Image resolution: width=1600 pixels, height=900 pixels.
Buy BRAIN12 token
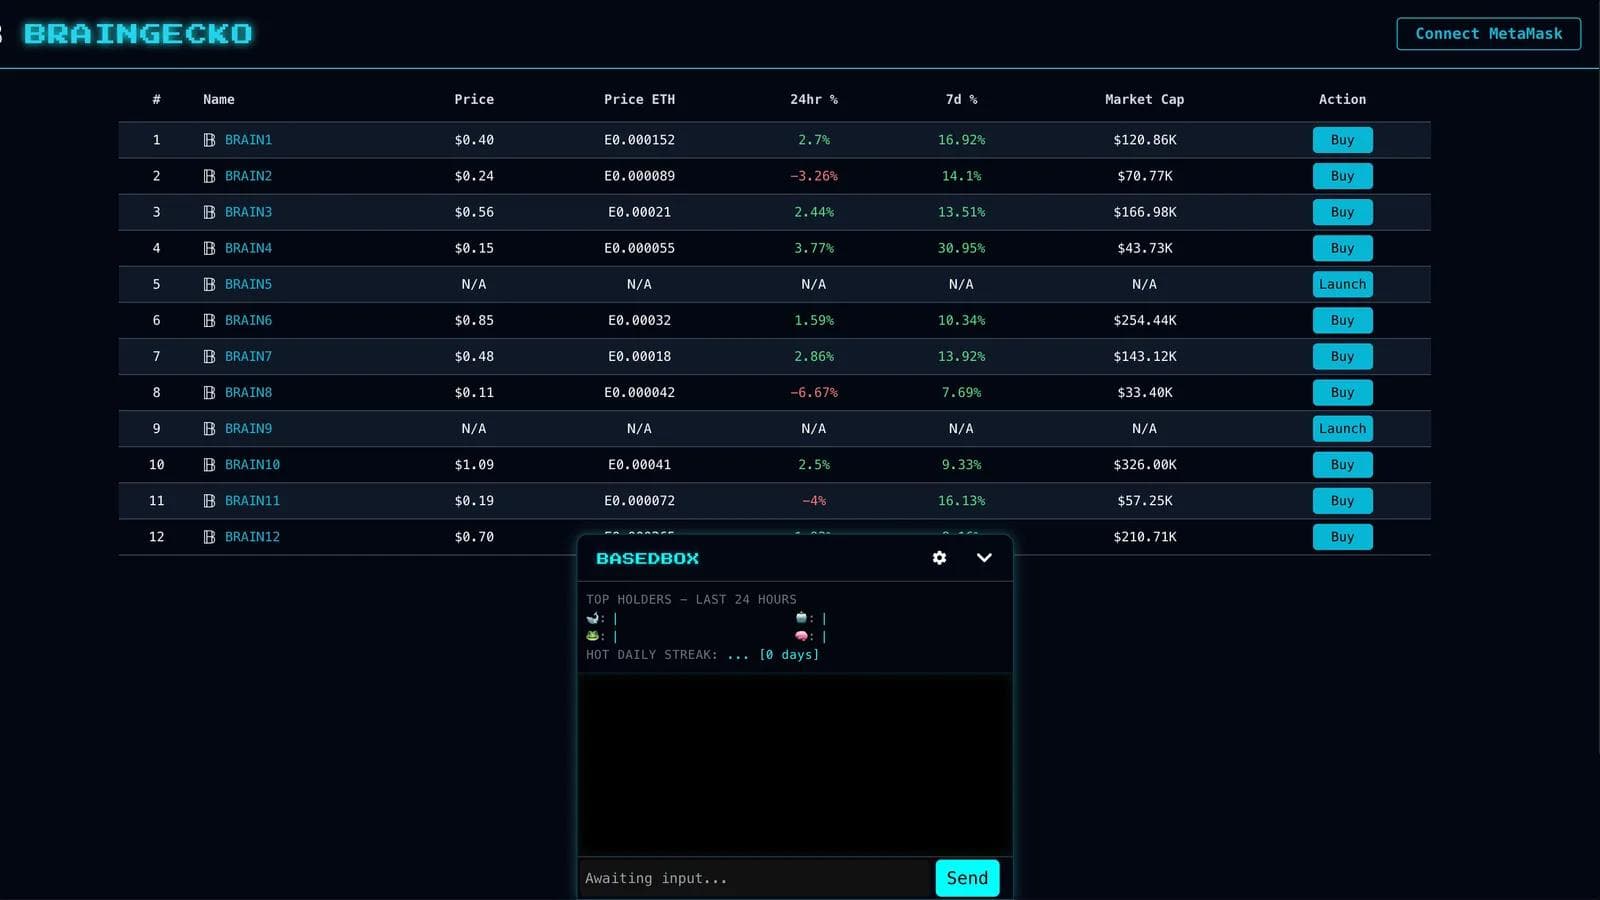pos(1342,537)
